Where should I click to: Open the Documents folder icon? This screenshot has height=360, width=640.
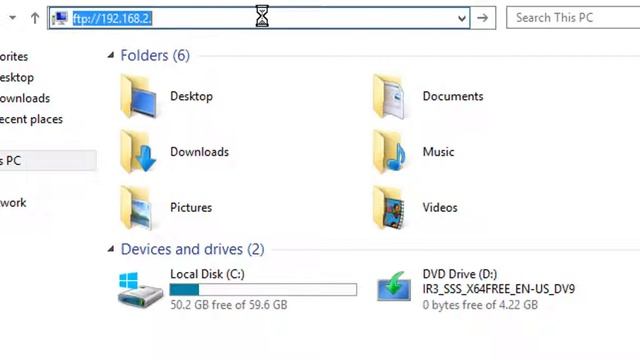pos(389,96)
